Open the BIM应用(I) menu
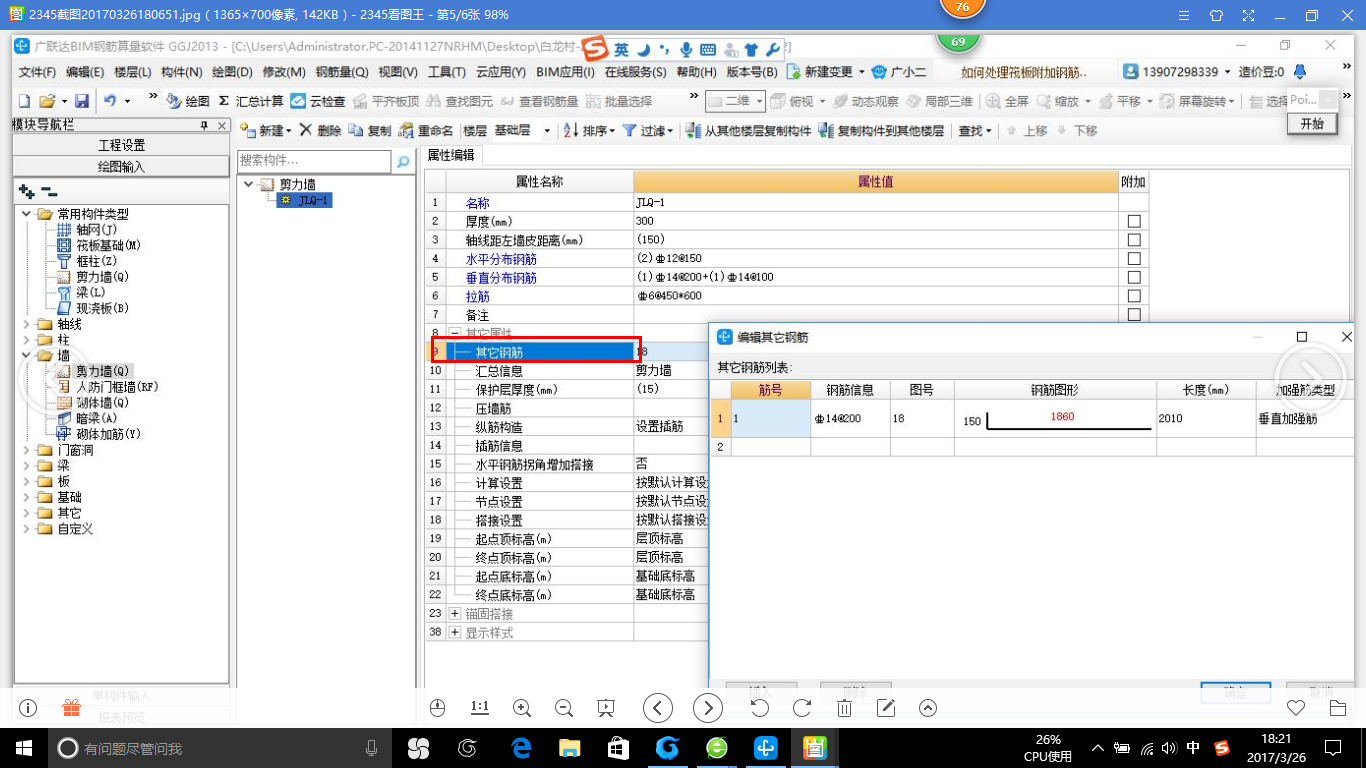This screenshot has height=768, width=1366. tap(565, 72)
